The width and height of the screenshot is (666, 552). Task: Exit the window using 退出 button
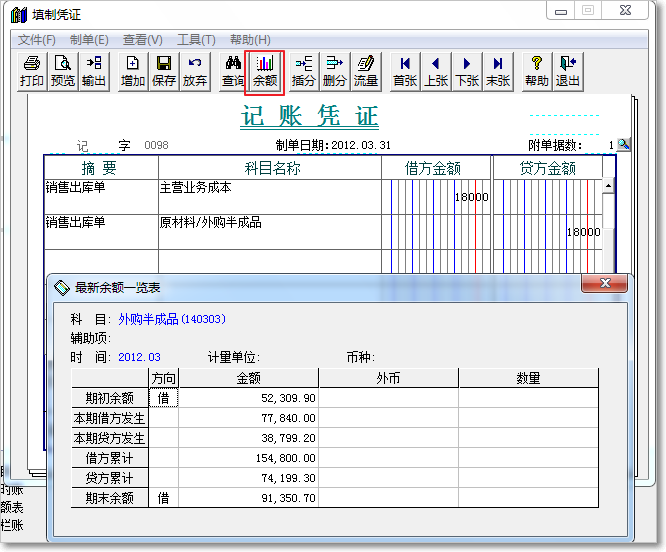coord(568,71)
